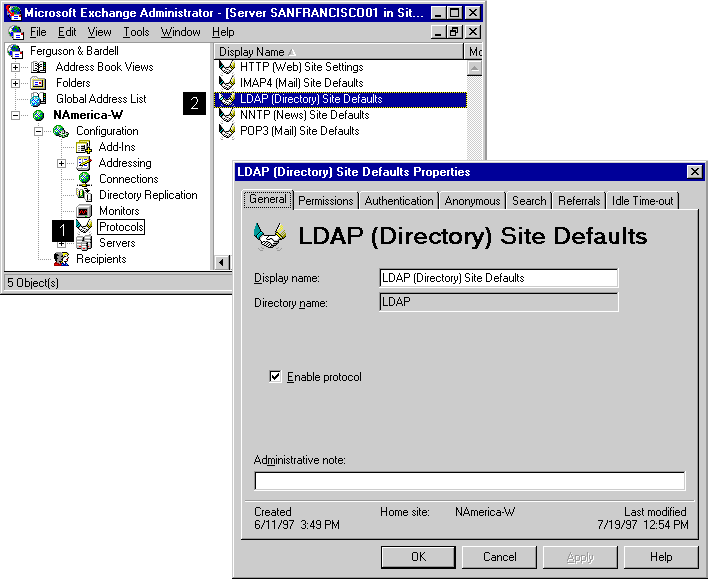
Task: Click the NNTP (News) Site Defaults icon
Action: [227, 115]
